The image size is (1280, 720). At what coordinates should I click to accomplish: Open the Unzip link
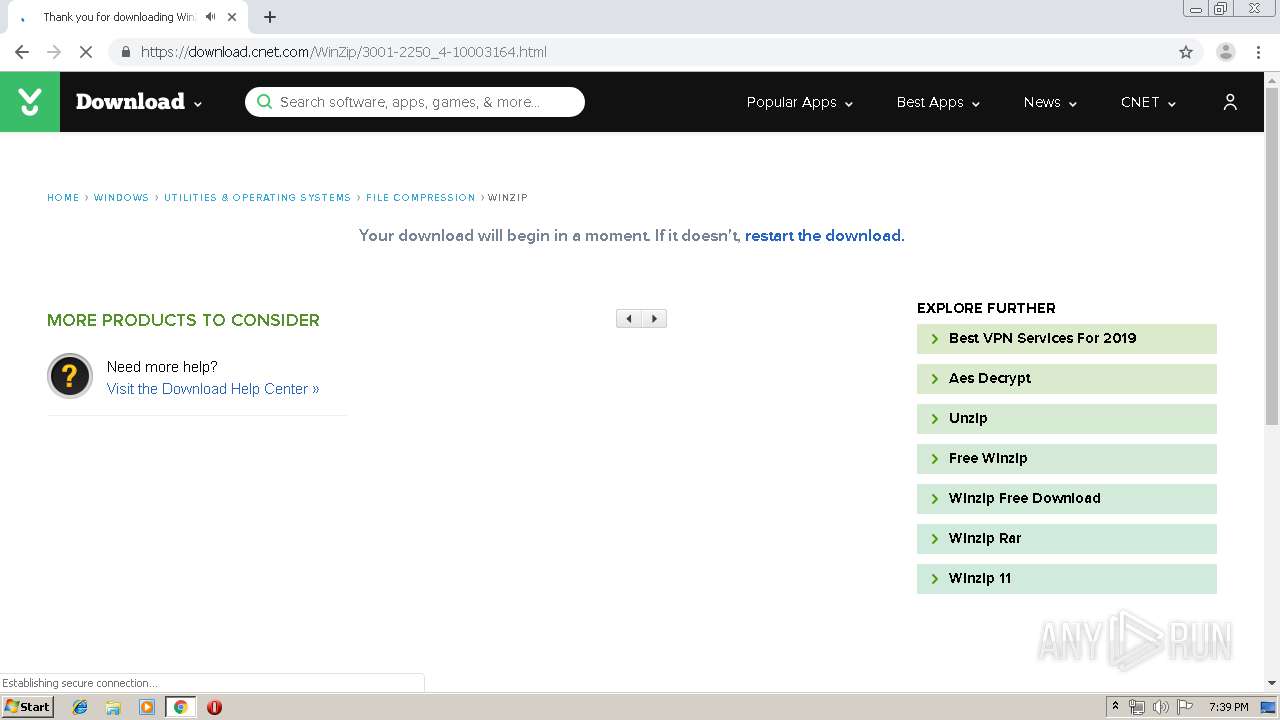tap(1066, 419)
